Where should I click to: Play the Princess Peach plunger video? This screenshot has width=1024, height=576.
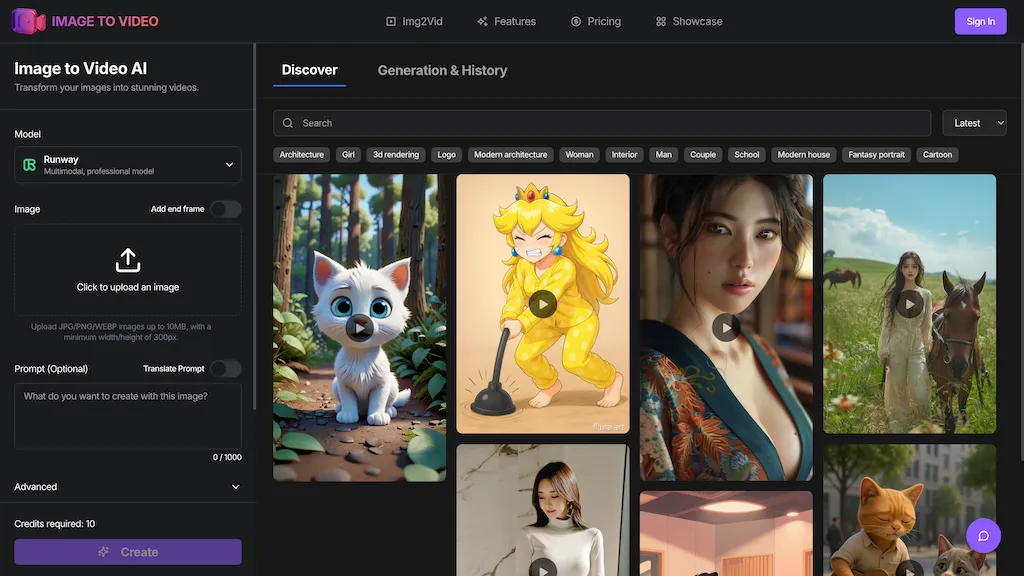pyautogui.click(x=543, y=304)
